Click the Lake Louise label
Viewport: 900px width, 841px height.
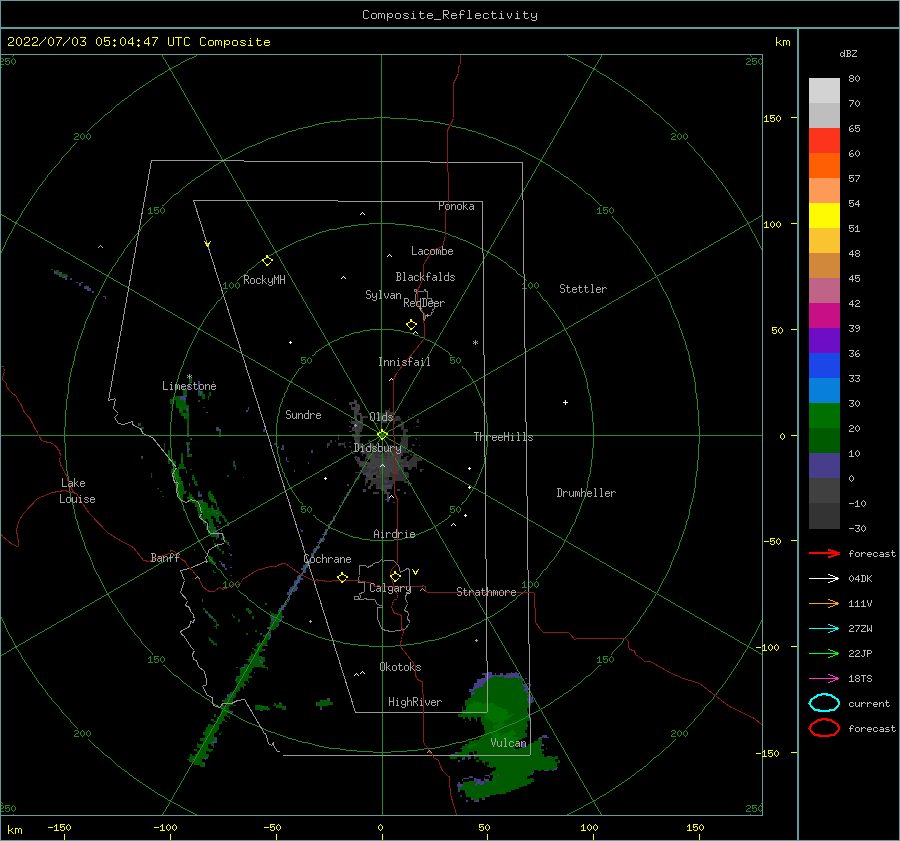(77, 491)
